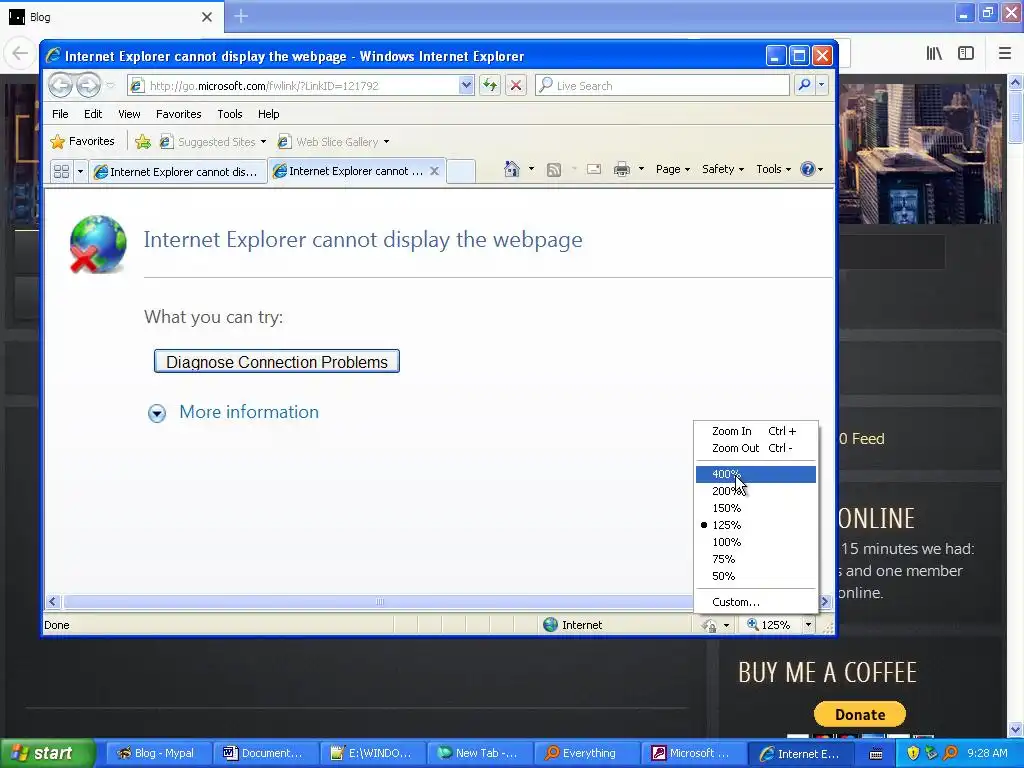Open Quick Tabs grid icon
Image resolution: width=1024 pixels, height=768 pixels.
pos(61,171)
